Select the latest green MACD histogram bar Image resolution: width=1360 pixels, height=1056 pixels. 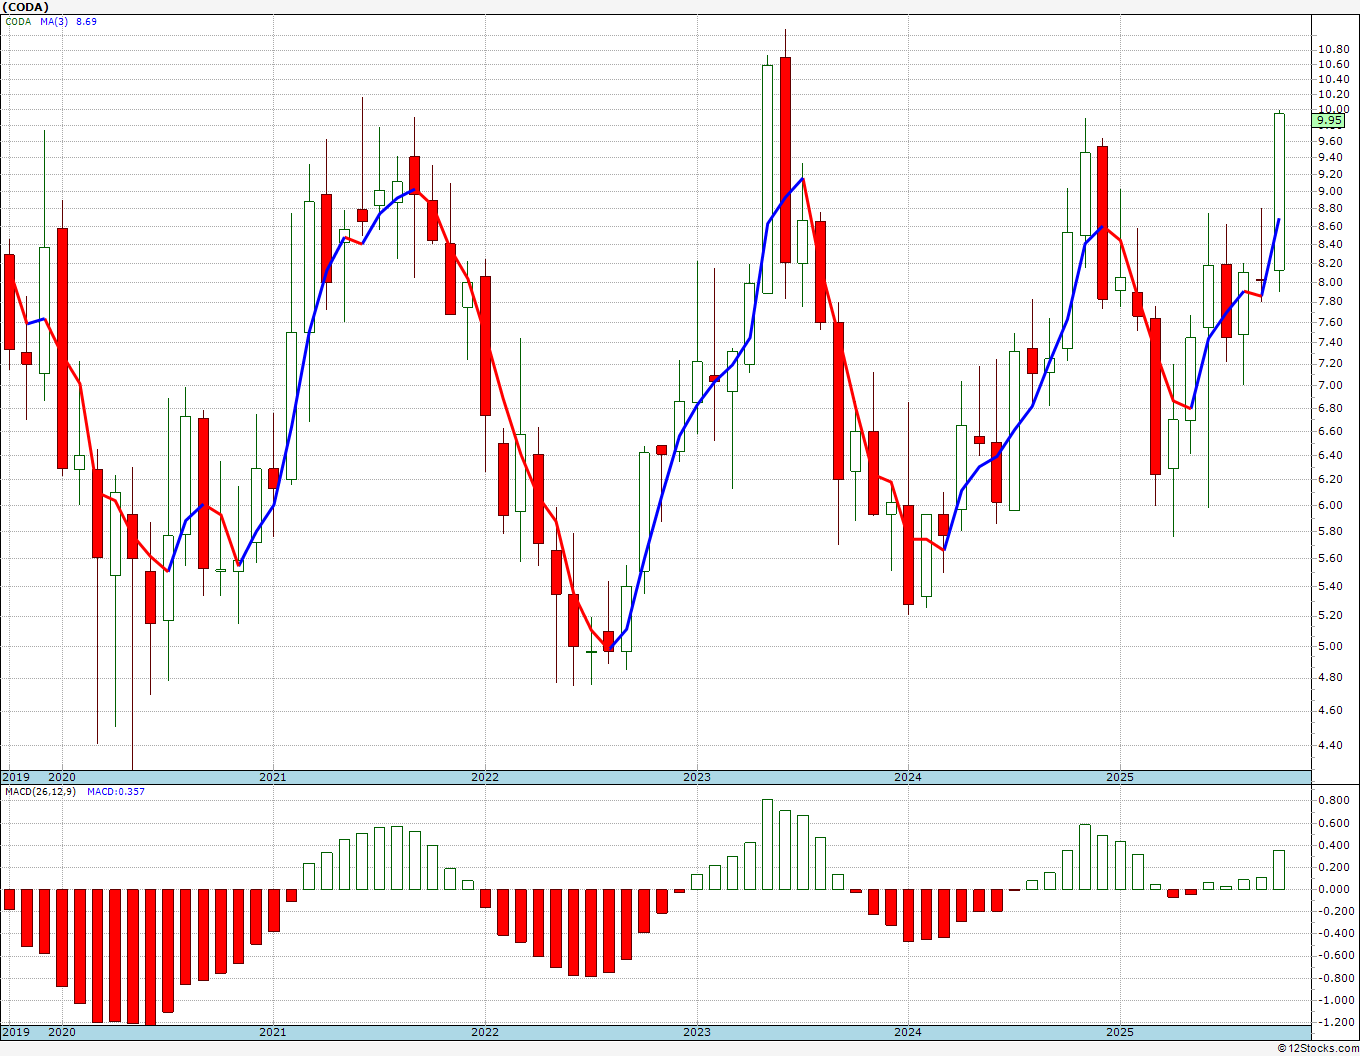click(1279, 870)
